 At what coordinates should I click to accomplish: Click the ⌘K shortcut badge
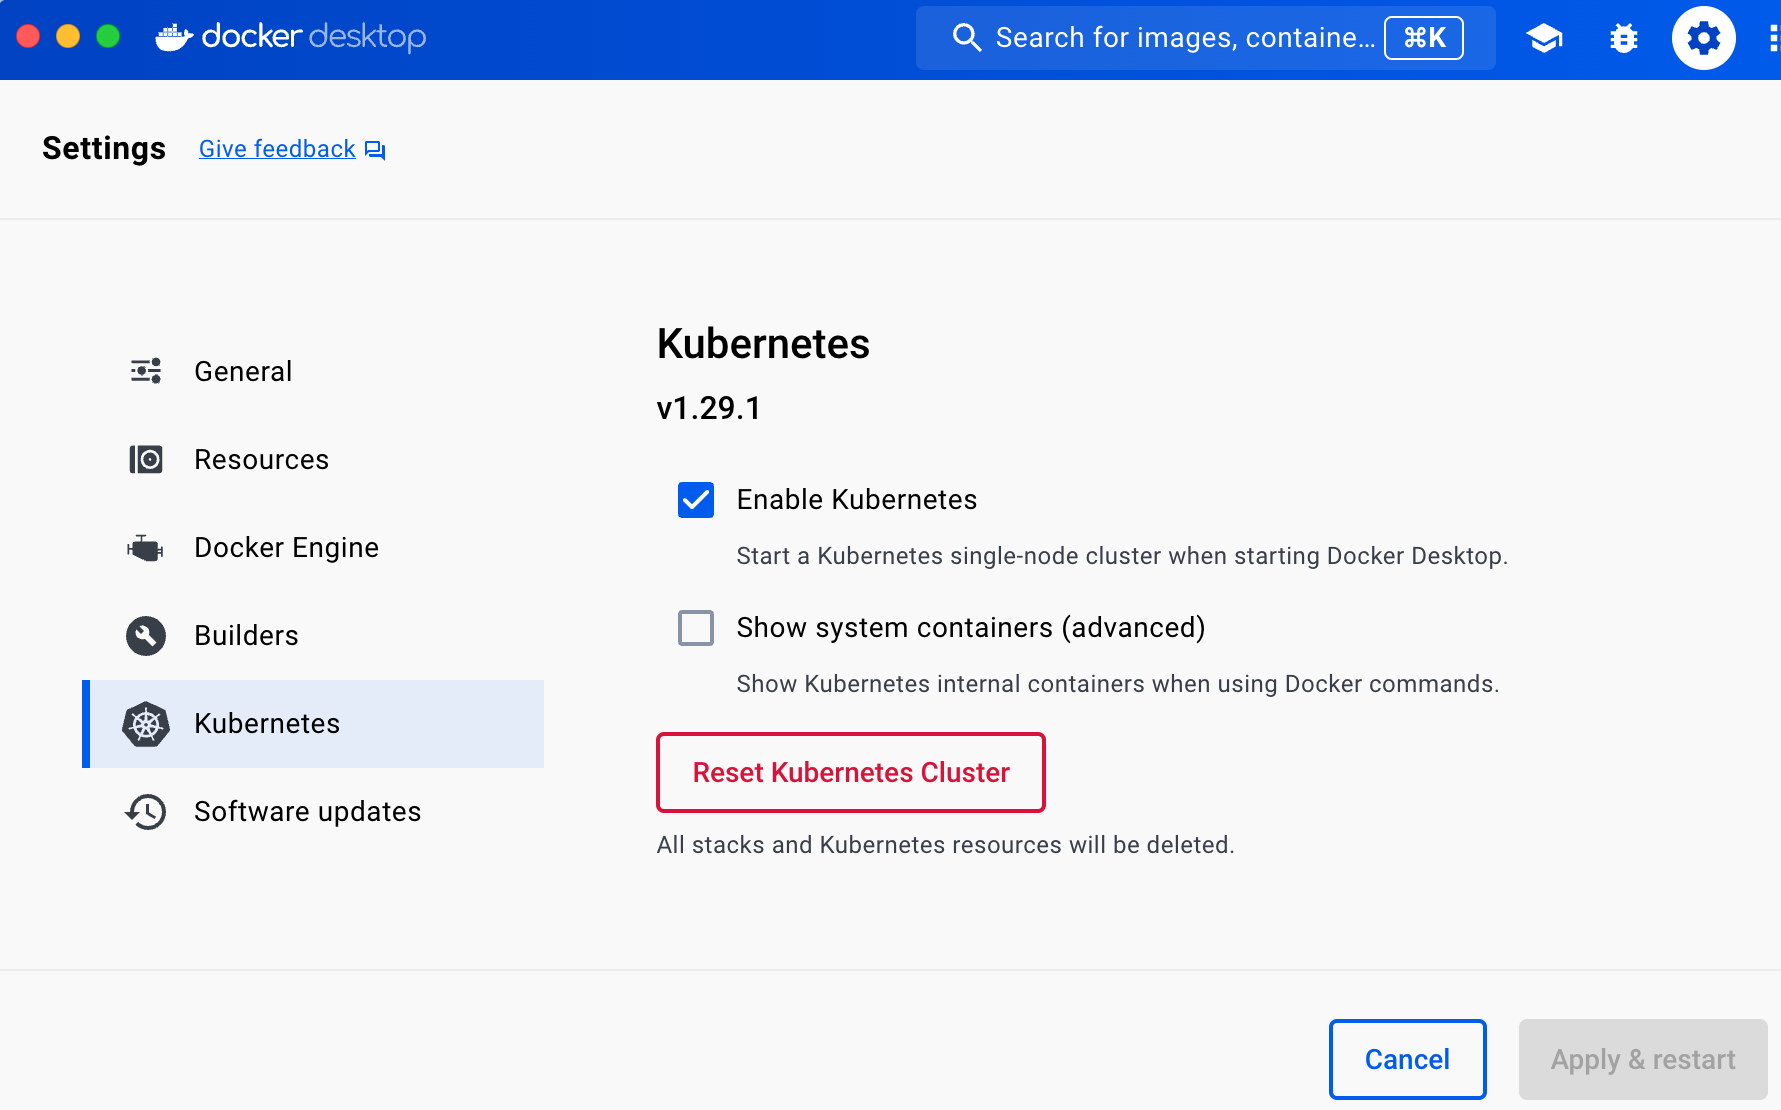pos(1424,38)
